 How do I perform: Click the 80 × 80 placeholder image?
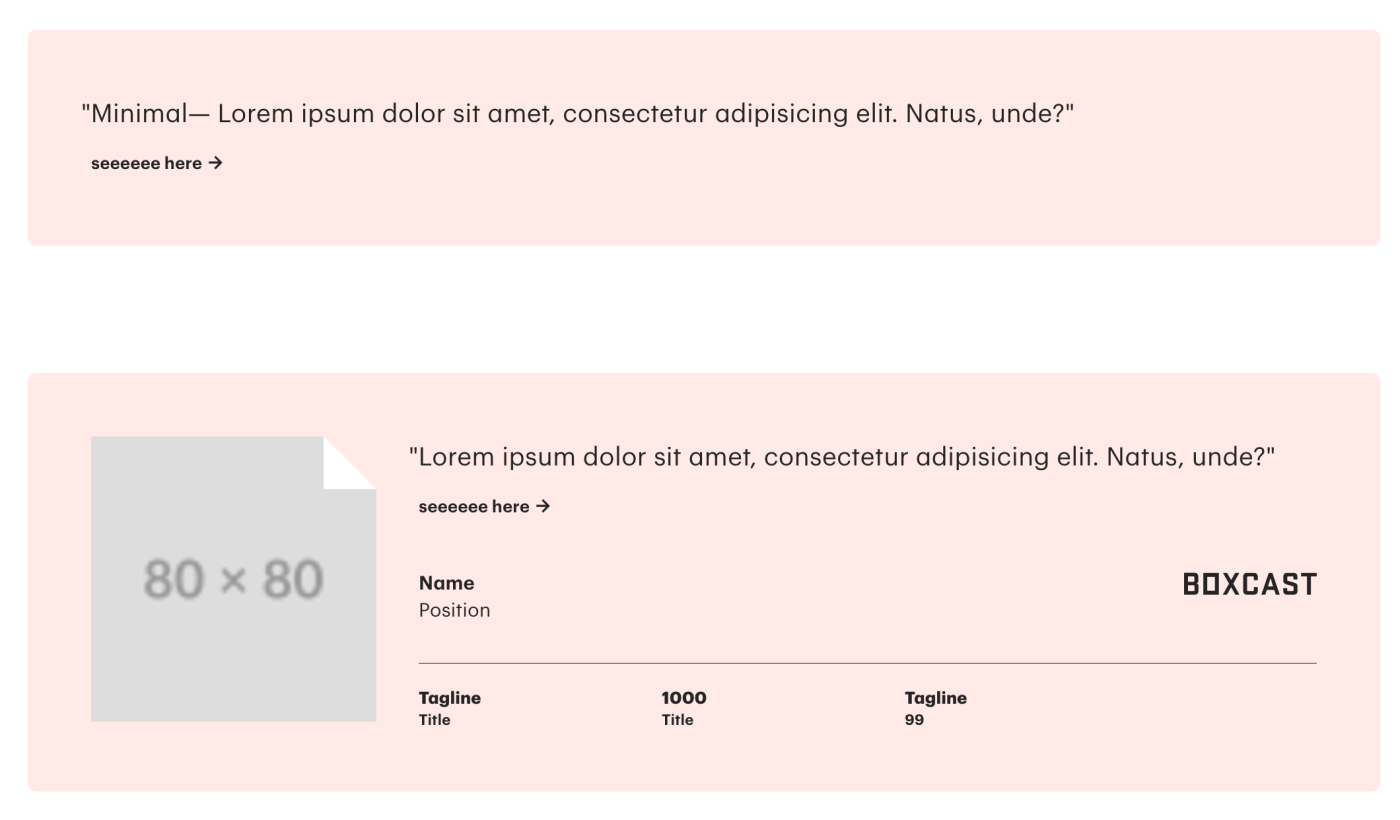point(233,579)
